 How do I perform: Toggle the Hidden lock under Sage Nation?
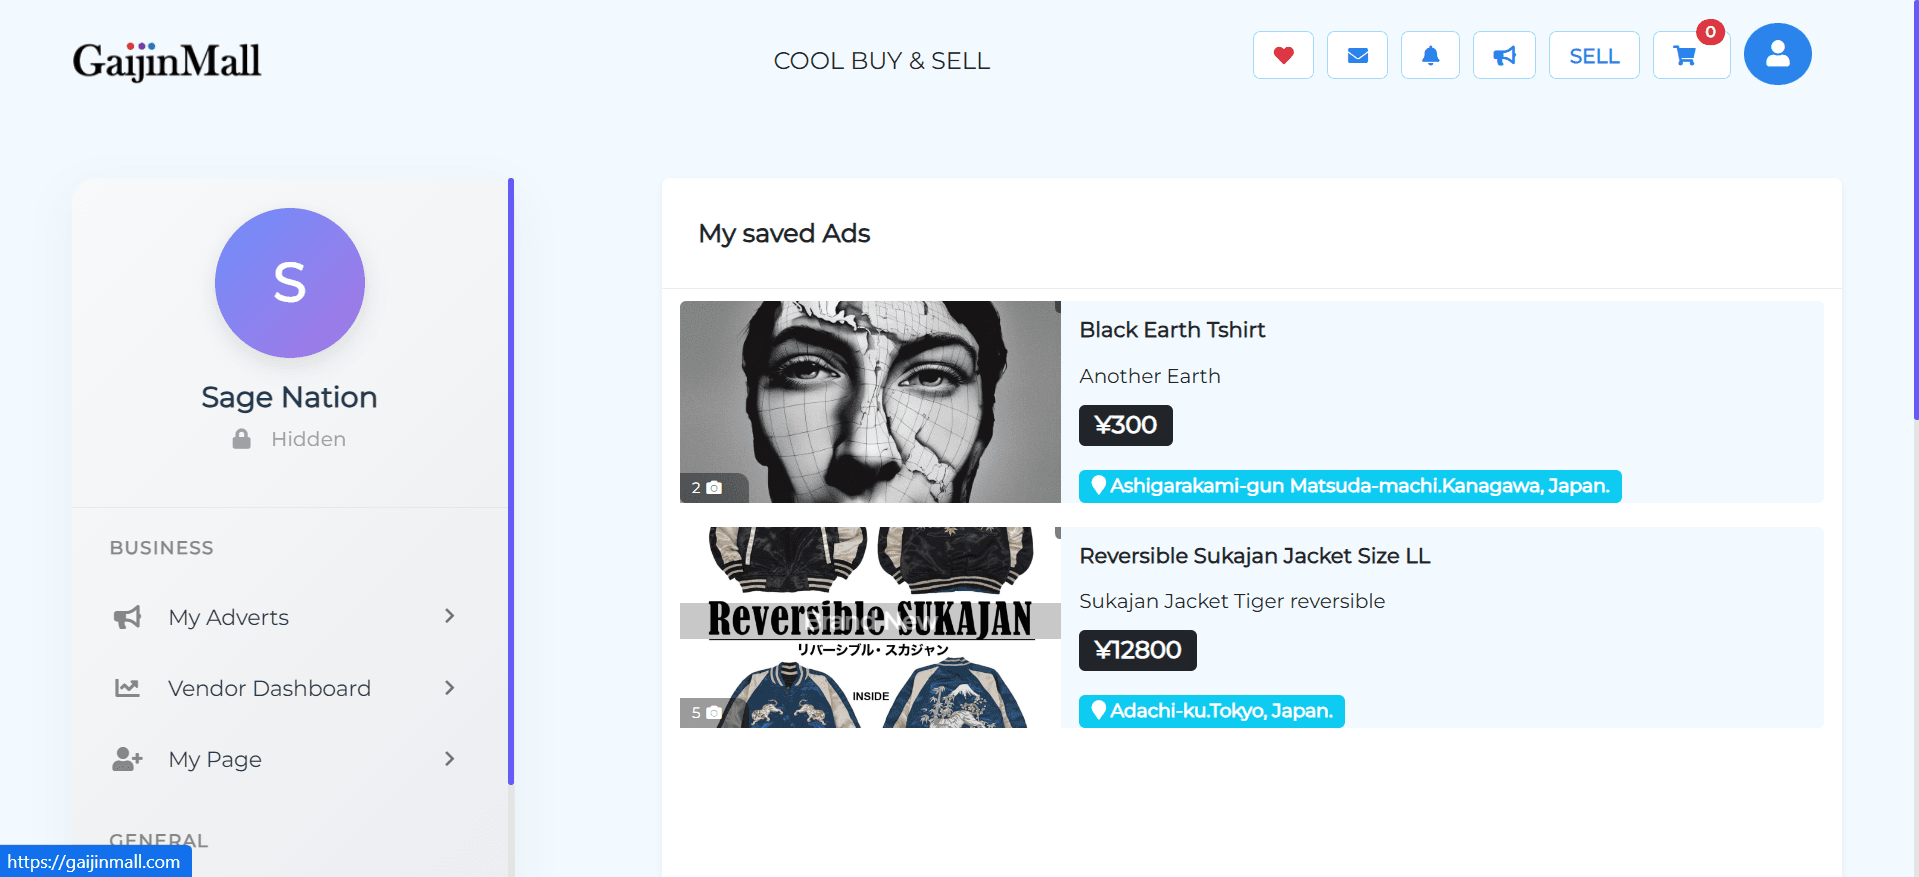pyautogui.click(x=241, y=438)
